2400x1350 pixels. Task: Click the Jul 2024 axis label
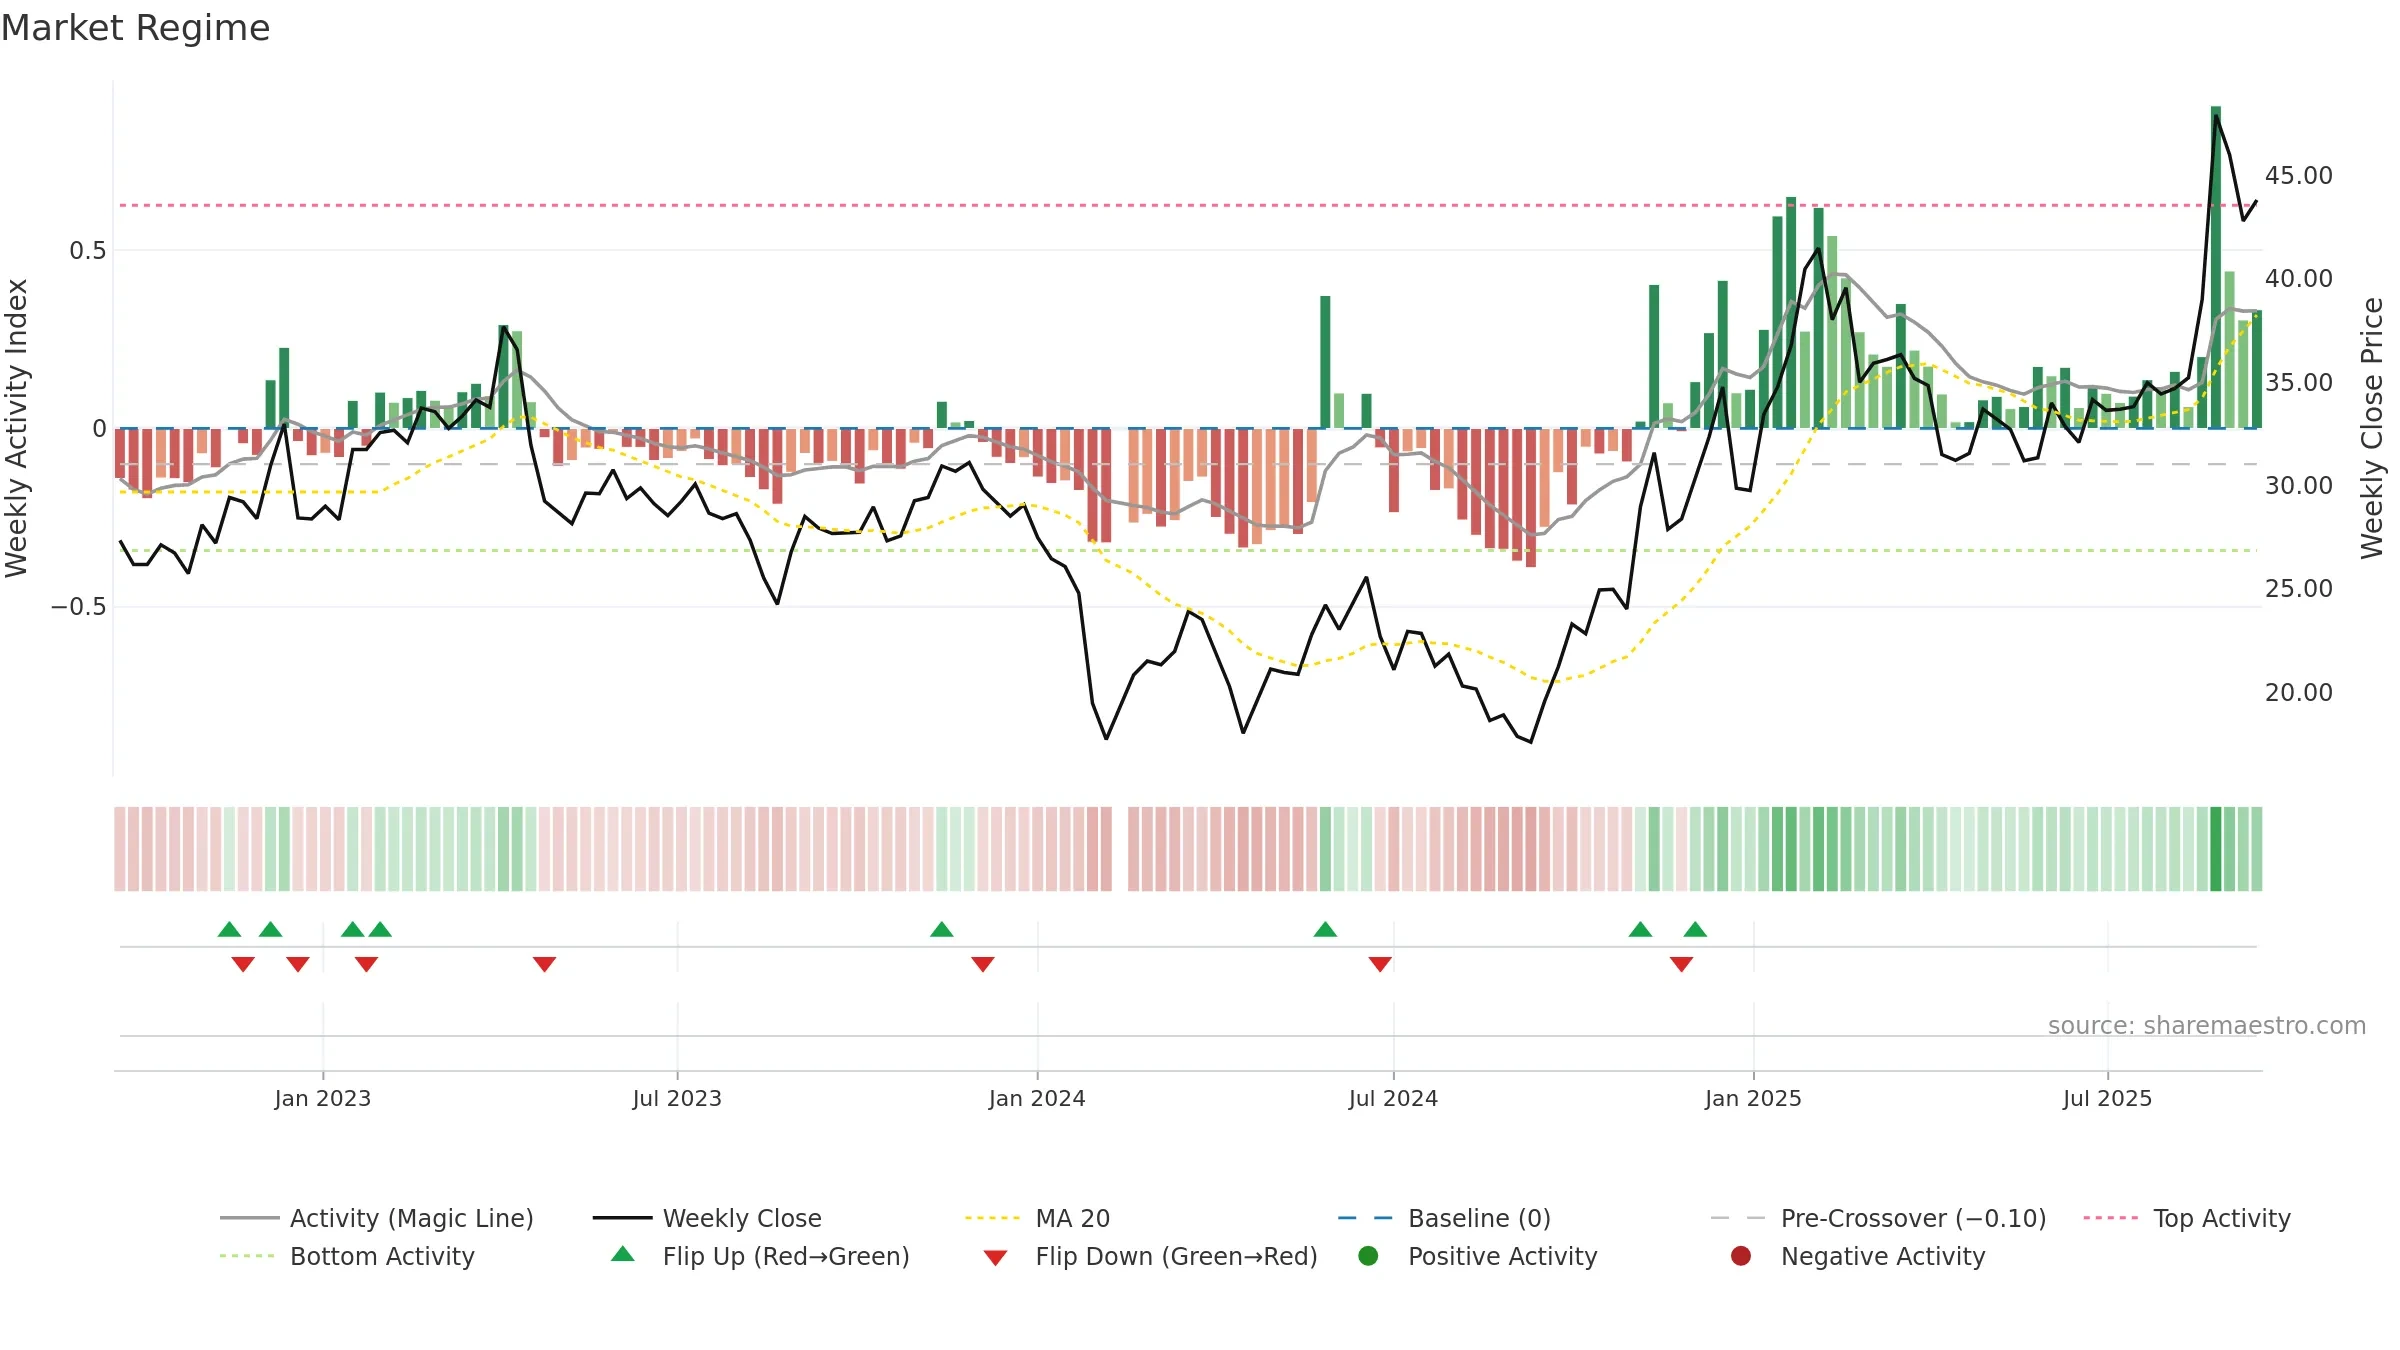click(1393, 1098)
